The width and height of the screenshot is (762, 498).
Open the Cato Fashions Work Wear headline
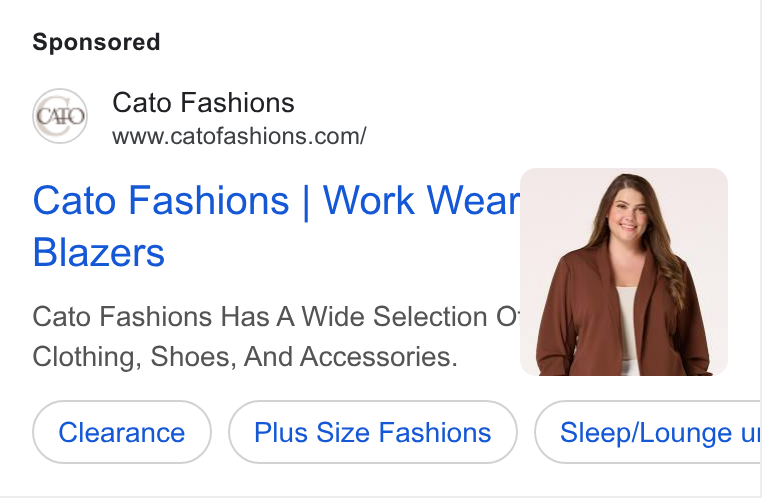point(276,226)
